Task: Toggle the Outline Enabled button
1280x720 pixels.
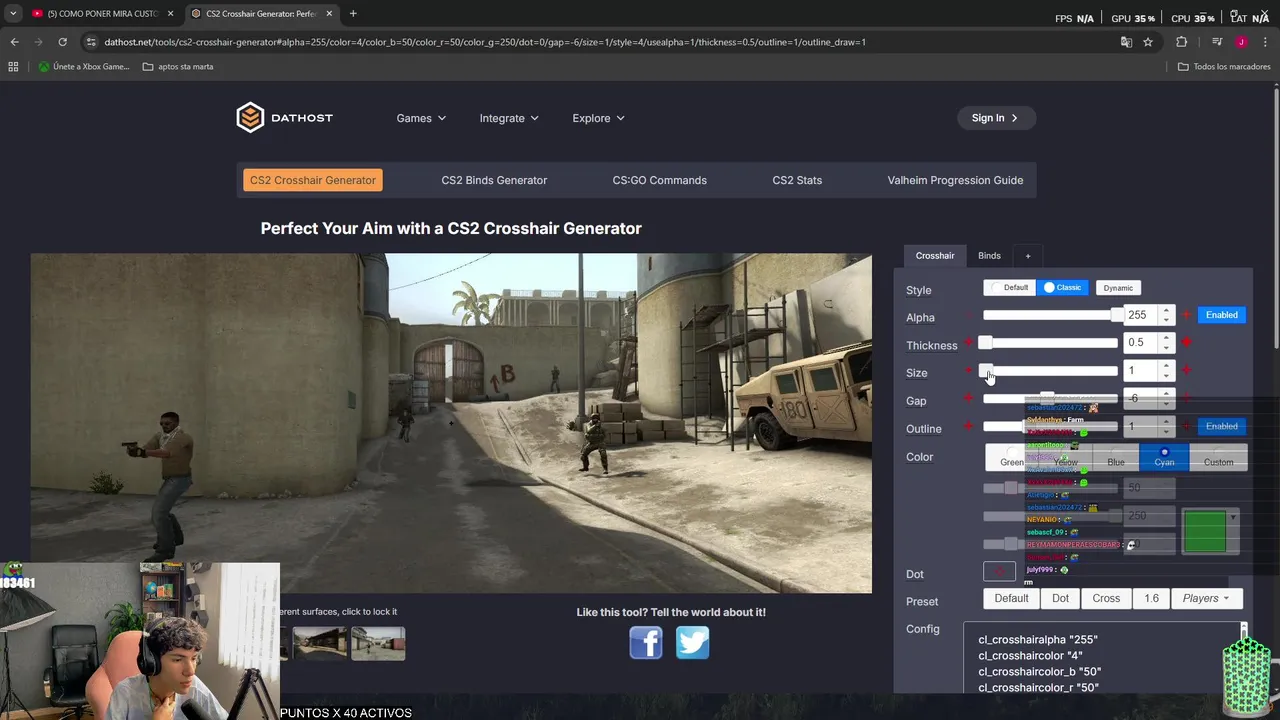Action: tap(1221, 426)
